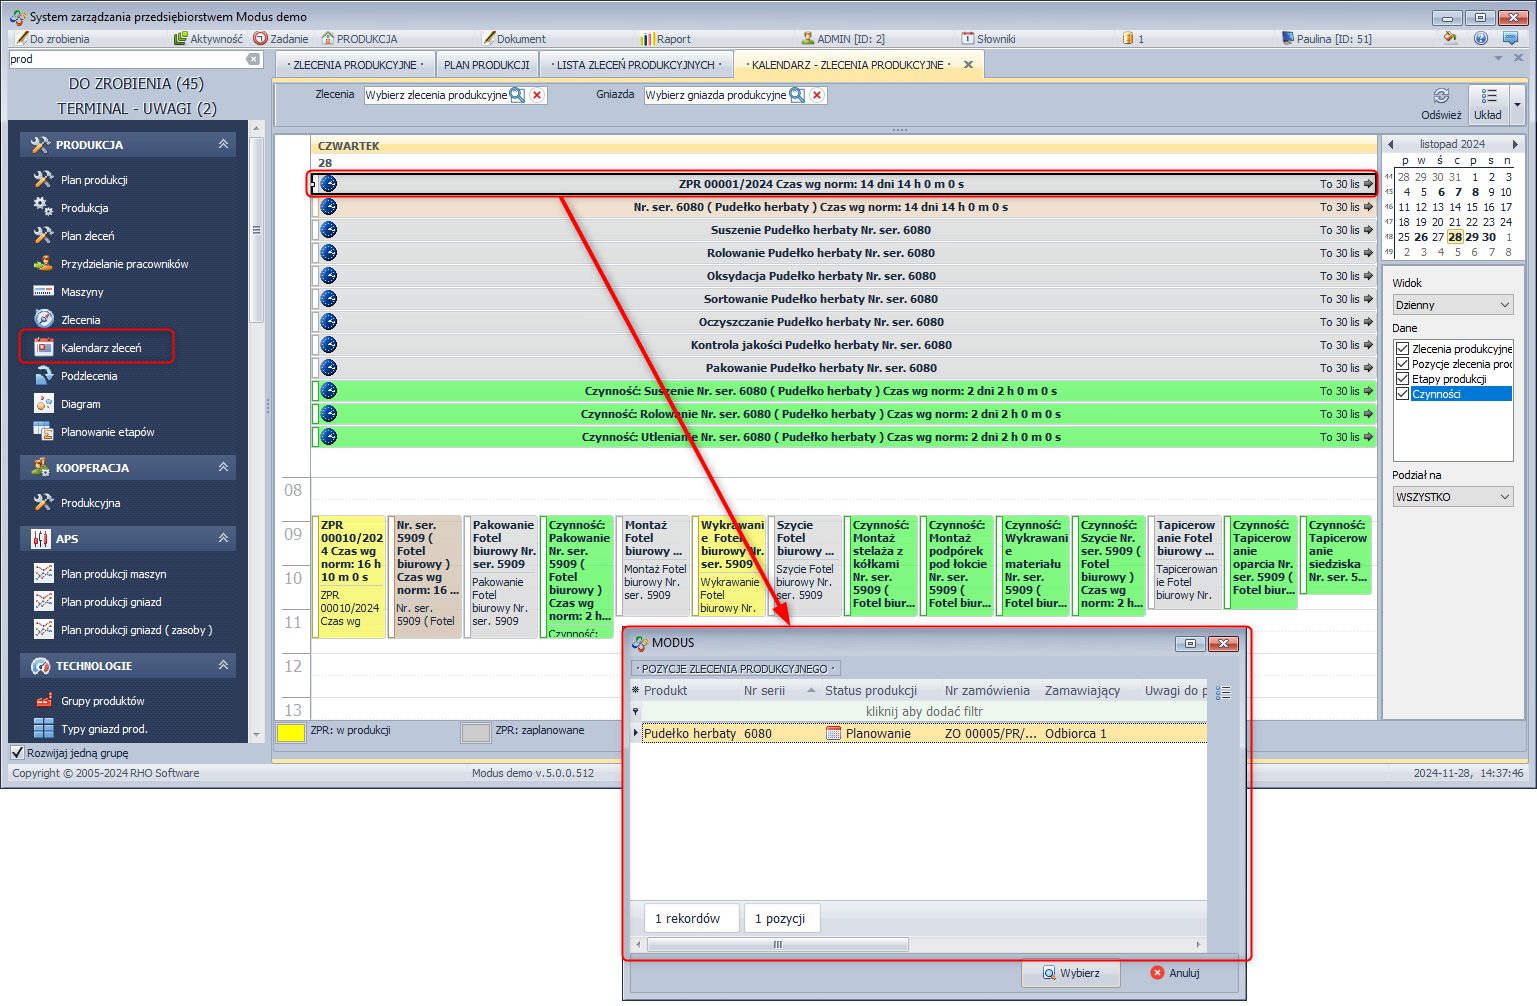Click the Układ layout icon
This screenshot has height=1006, width=1537.
(1488, 97)
